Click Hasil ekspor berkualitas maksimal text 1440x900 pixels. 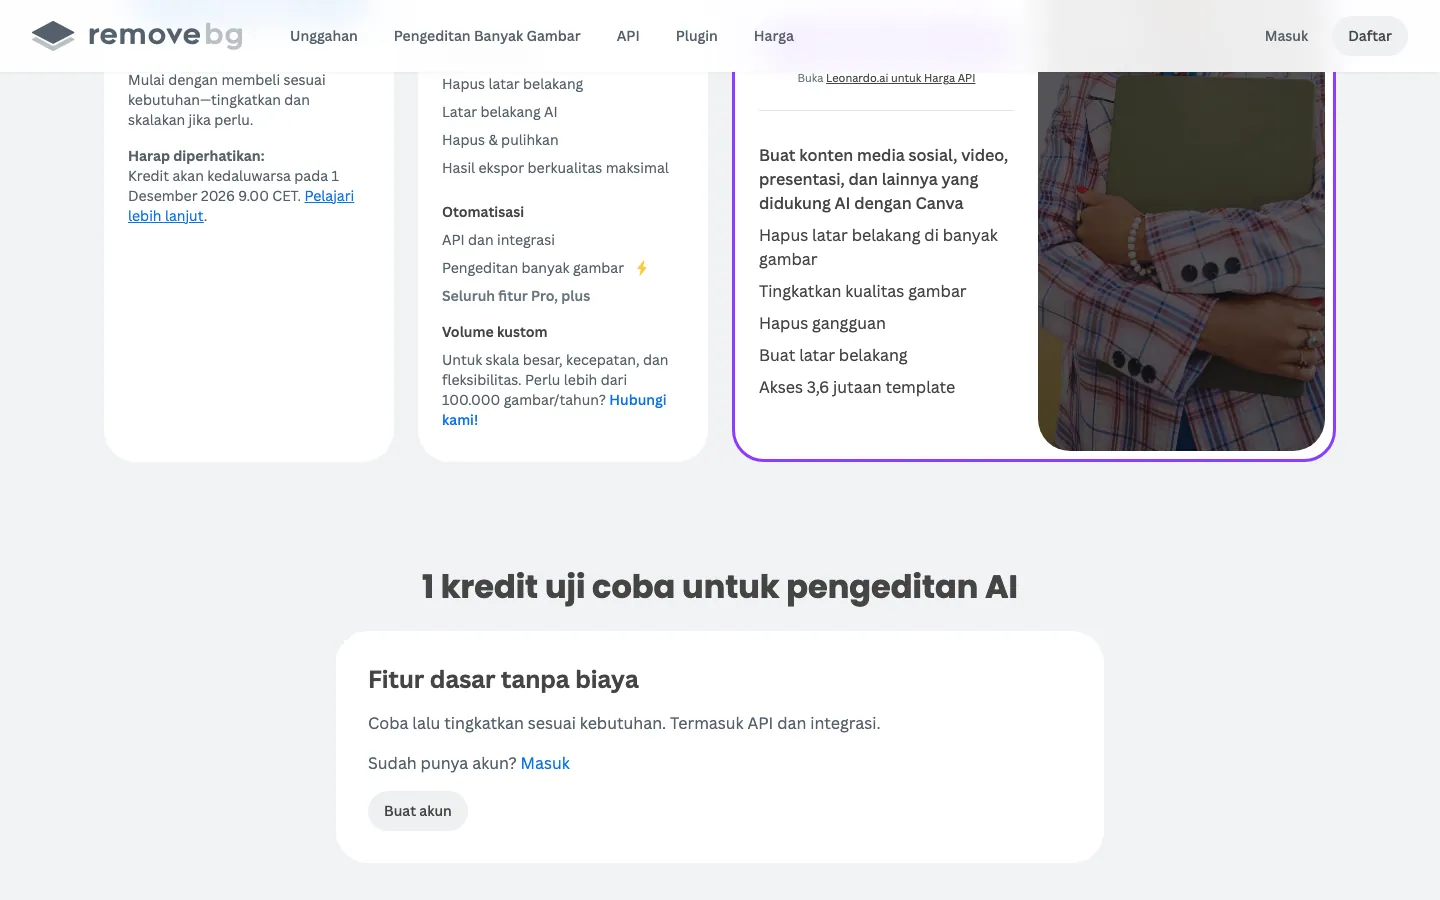point(555,168)
